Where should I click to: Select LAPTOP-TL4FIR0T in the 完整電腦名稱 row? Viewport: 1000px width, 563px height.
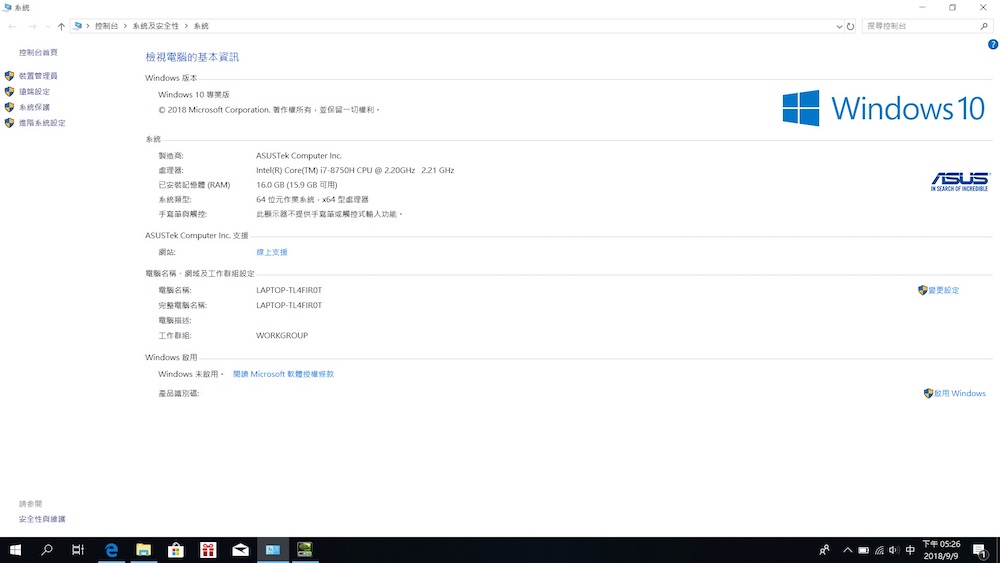[289, 305]
